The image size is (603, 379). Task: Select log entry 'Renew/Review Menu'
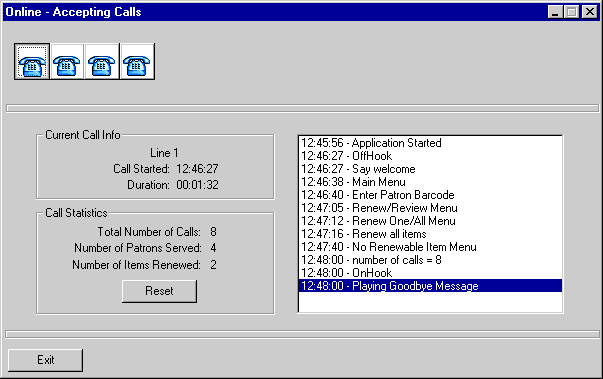(x=430, y=208)
